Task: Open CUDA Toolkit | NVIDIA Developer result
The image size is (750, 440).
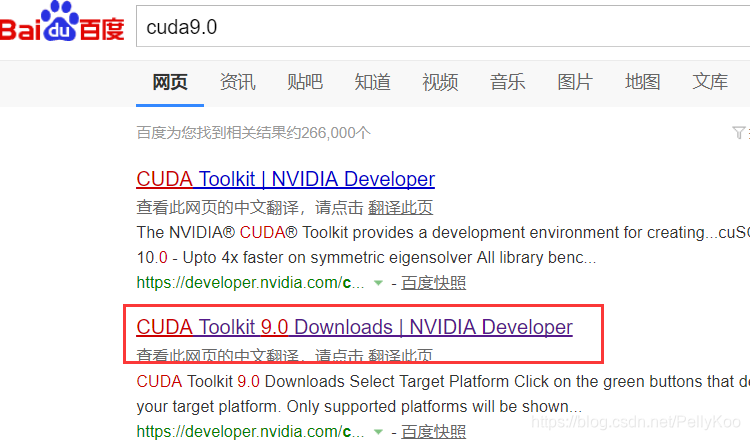Action: pyautogui.click(x=286, y=179)
